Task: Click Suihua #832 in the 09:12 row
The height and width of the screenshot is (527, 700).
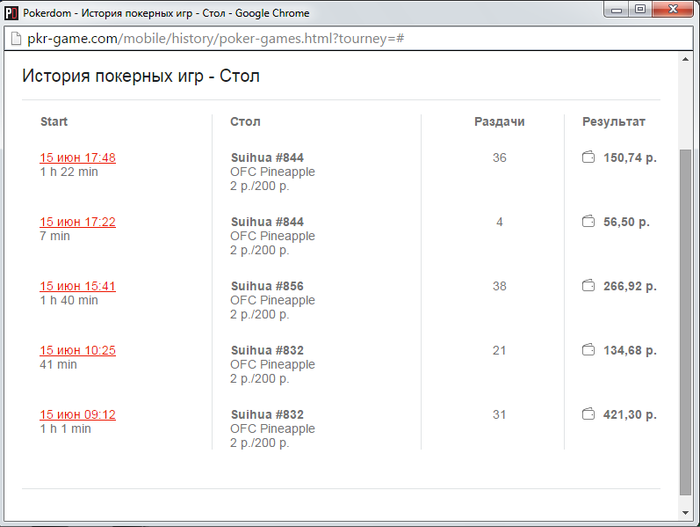Action: 267,415
